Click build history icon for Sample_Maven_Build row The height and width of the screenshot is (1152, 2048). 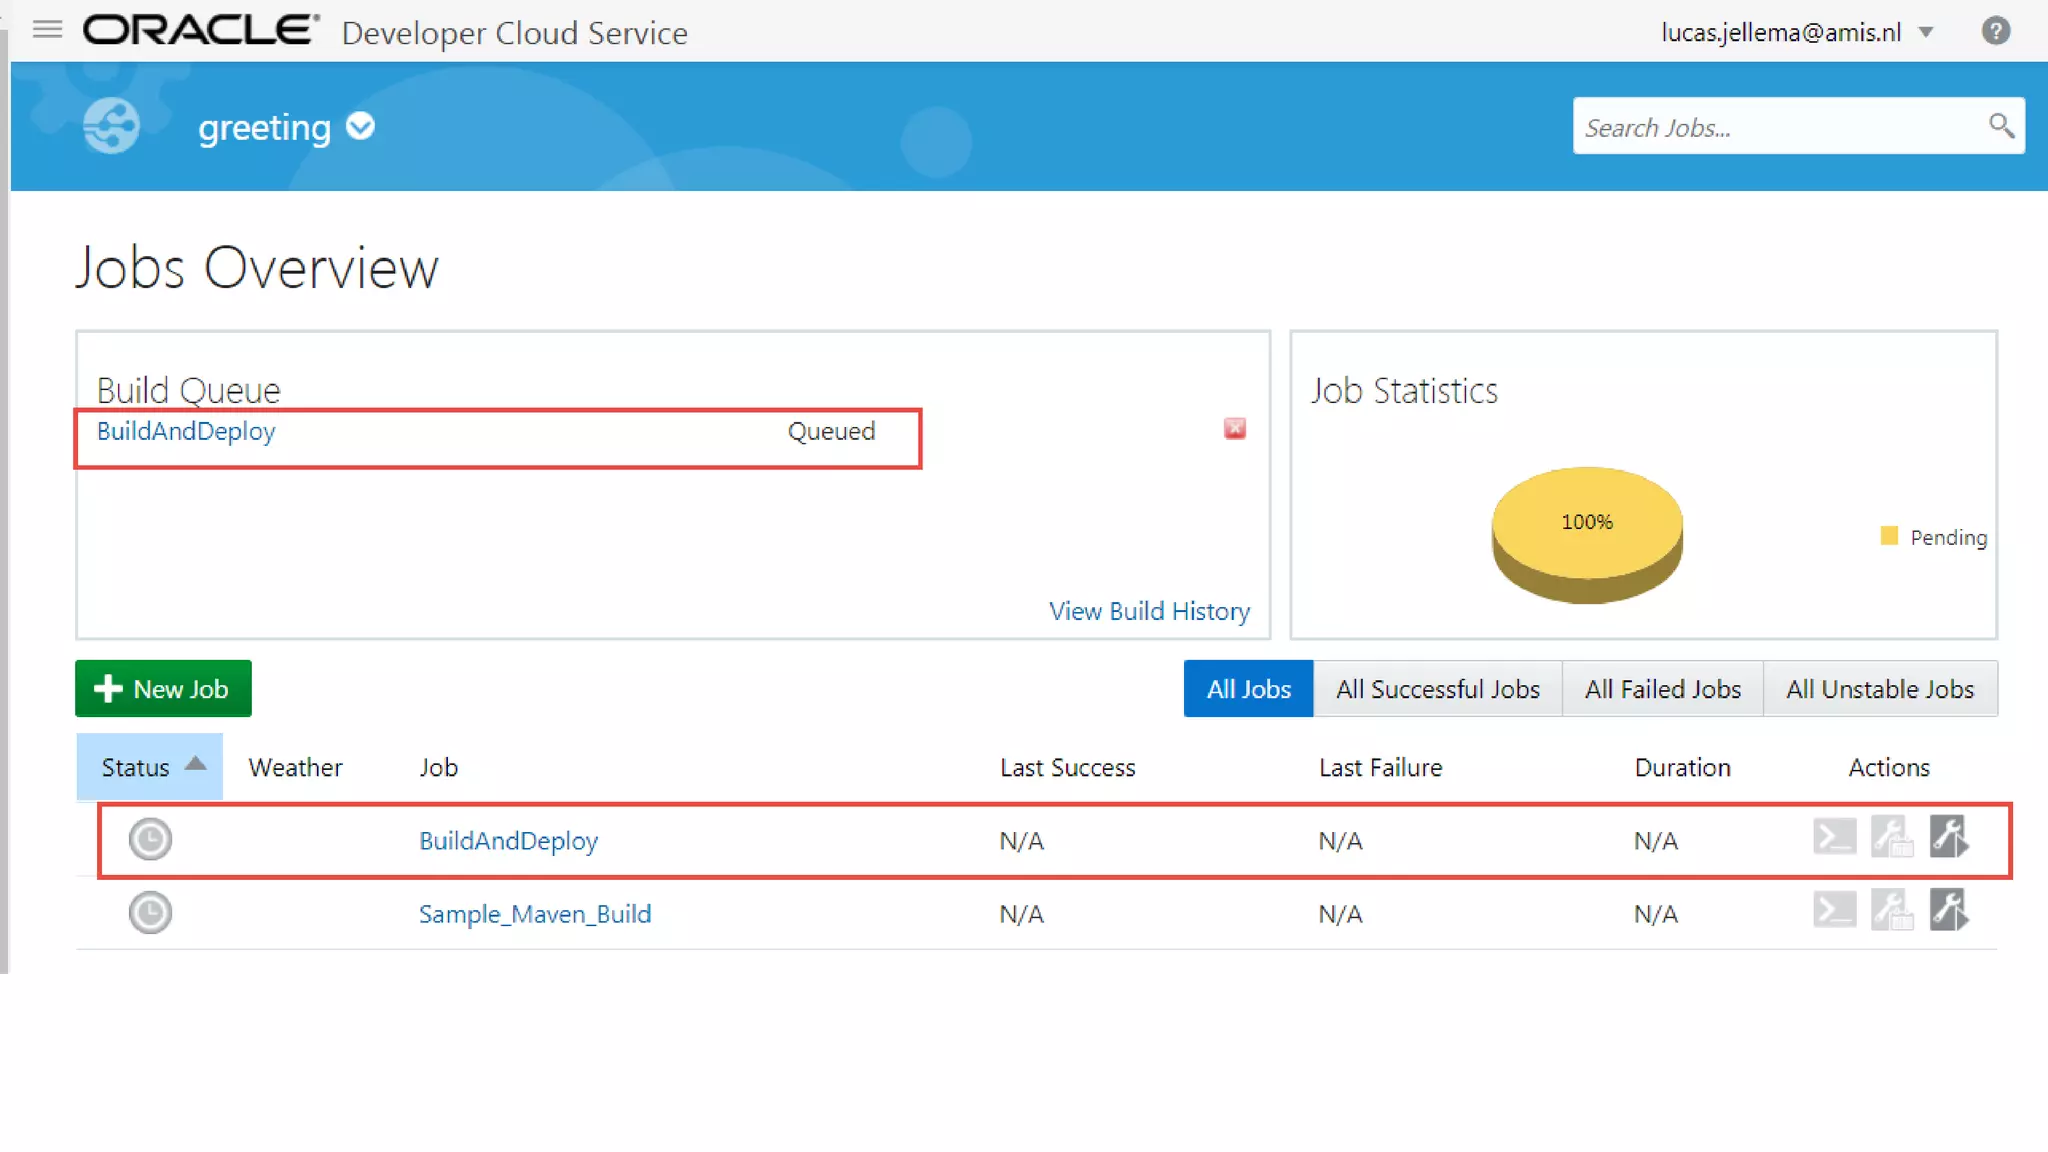coord(1892,911)
